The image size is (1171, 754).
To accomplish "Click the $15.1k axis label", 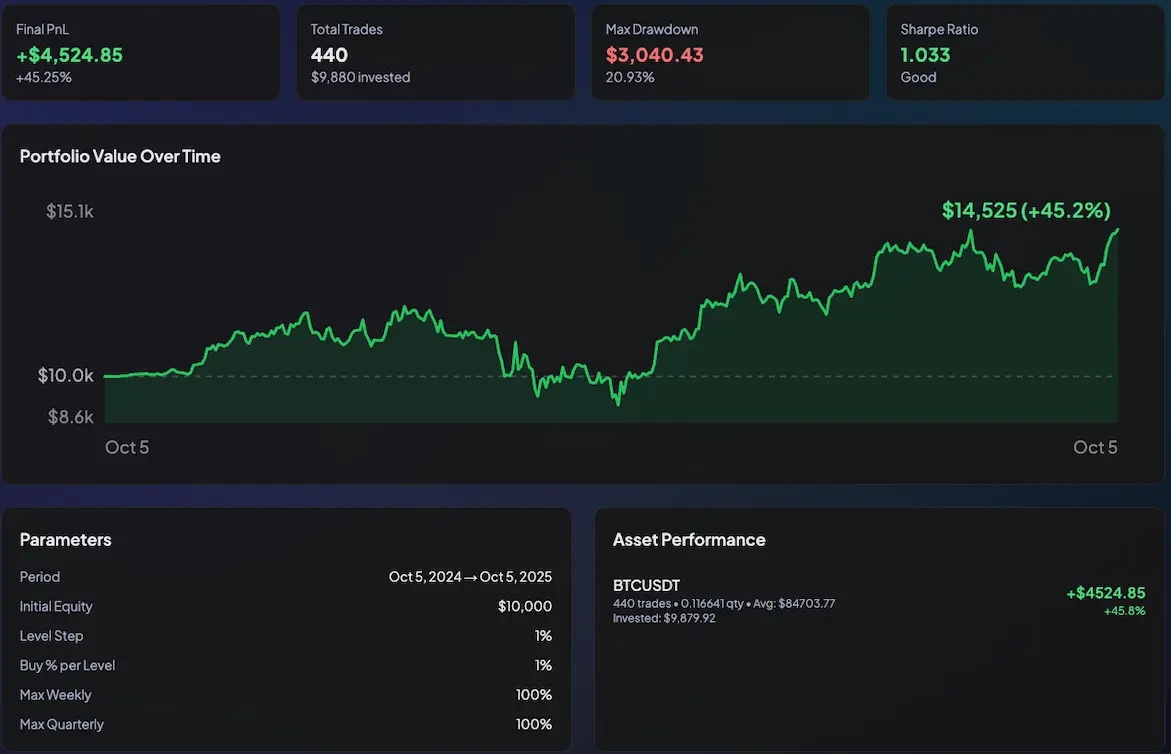I will tap(69, 210).
